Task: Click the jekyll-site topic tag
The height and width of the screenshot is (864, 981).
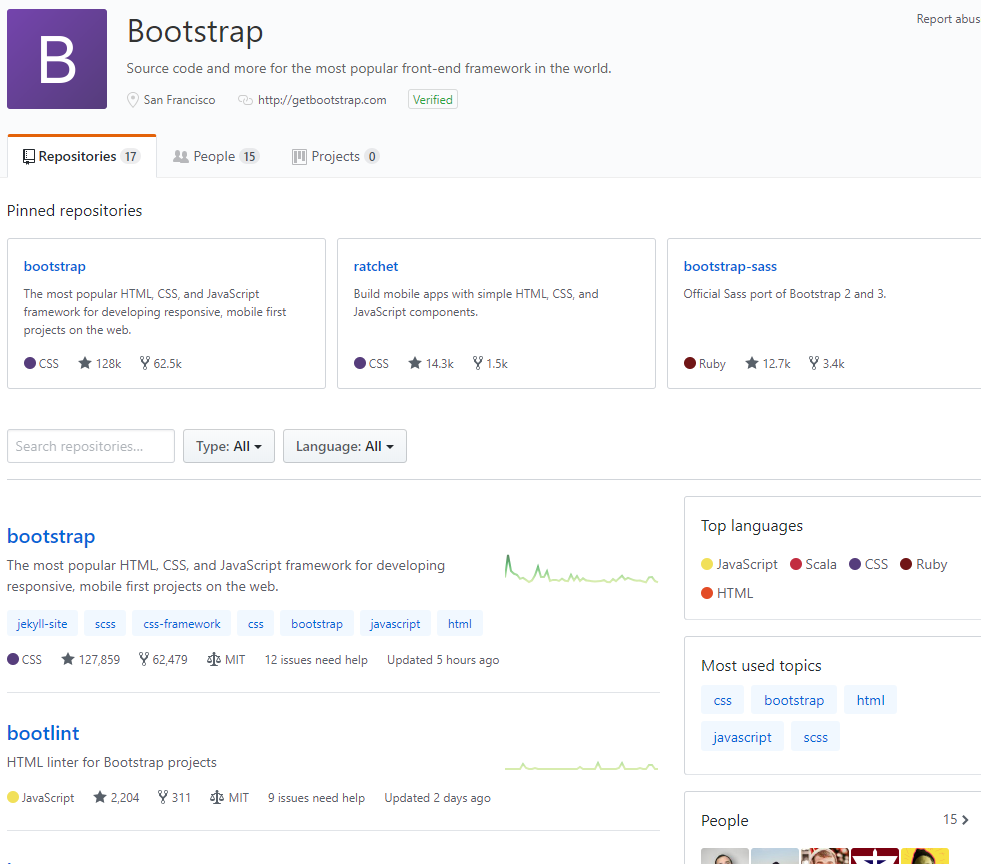Action: click(x=42, y=624)
